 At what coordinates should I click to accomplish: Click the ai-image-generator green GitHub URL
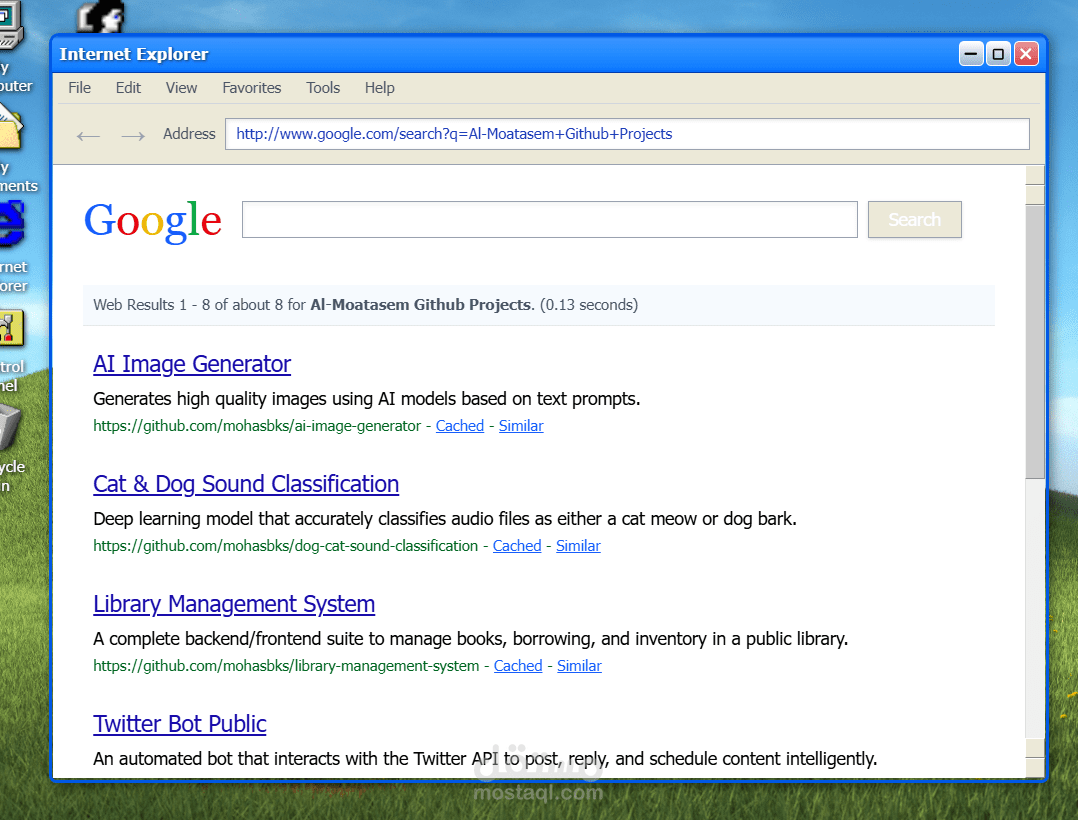pyautogui.click(x=257, y=426)
